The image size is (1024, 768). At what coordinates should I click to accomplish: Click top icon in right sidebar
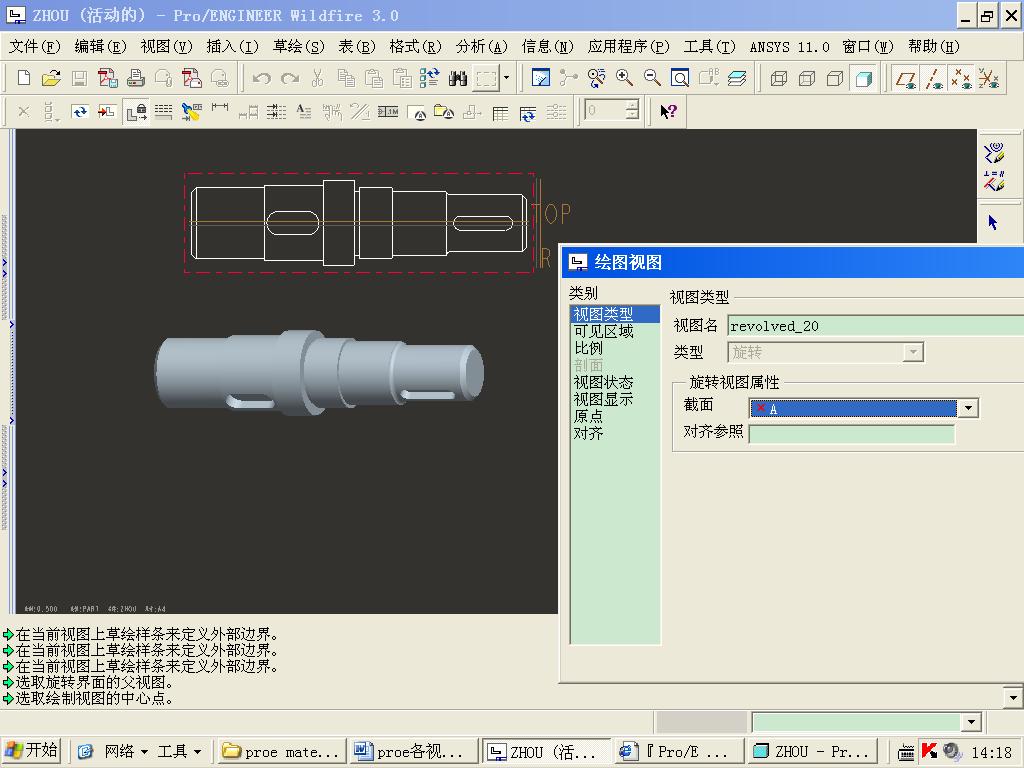click(x=995, y=152)
